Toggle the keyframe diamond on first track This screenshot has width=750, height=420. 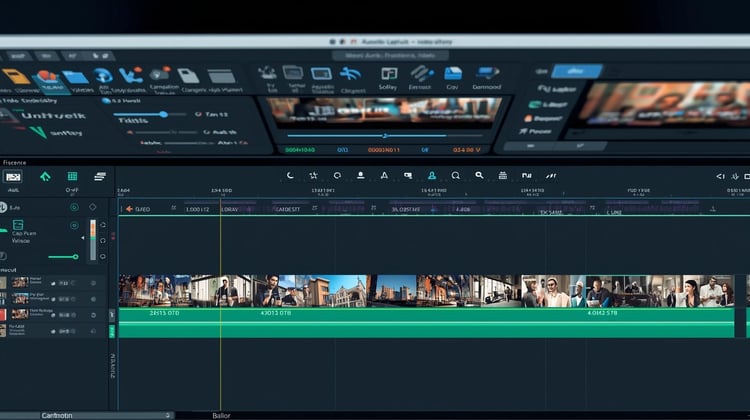93,207
